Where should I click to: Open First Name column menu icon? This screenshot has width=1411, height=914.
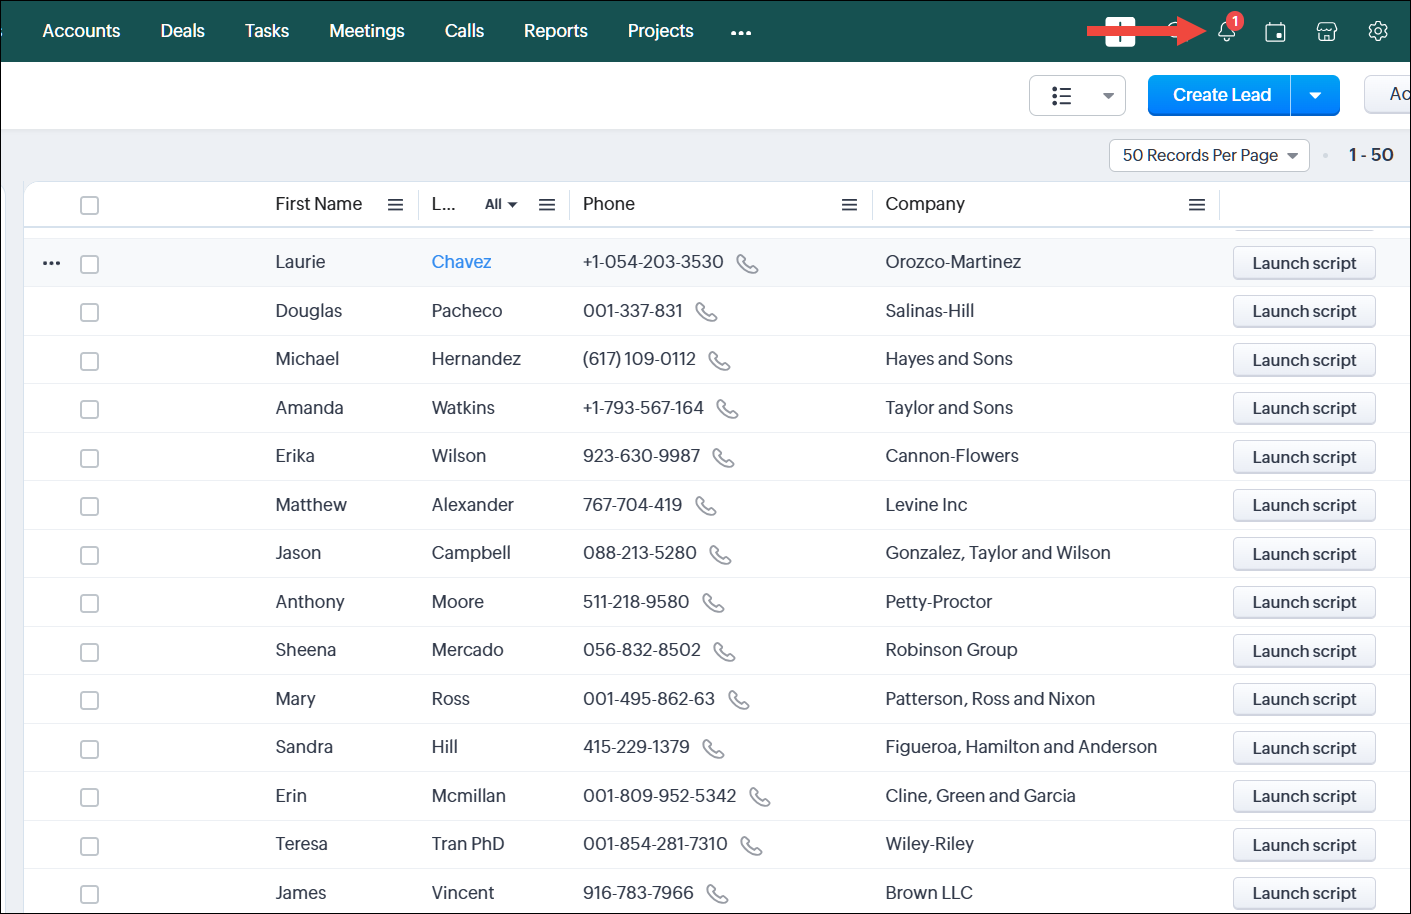click(x=395, y=205)
